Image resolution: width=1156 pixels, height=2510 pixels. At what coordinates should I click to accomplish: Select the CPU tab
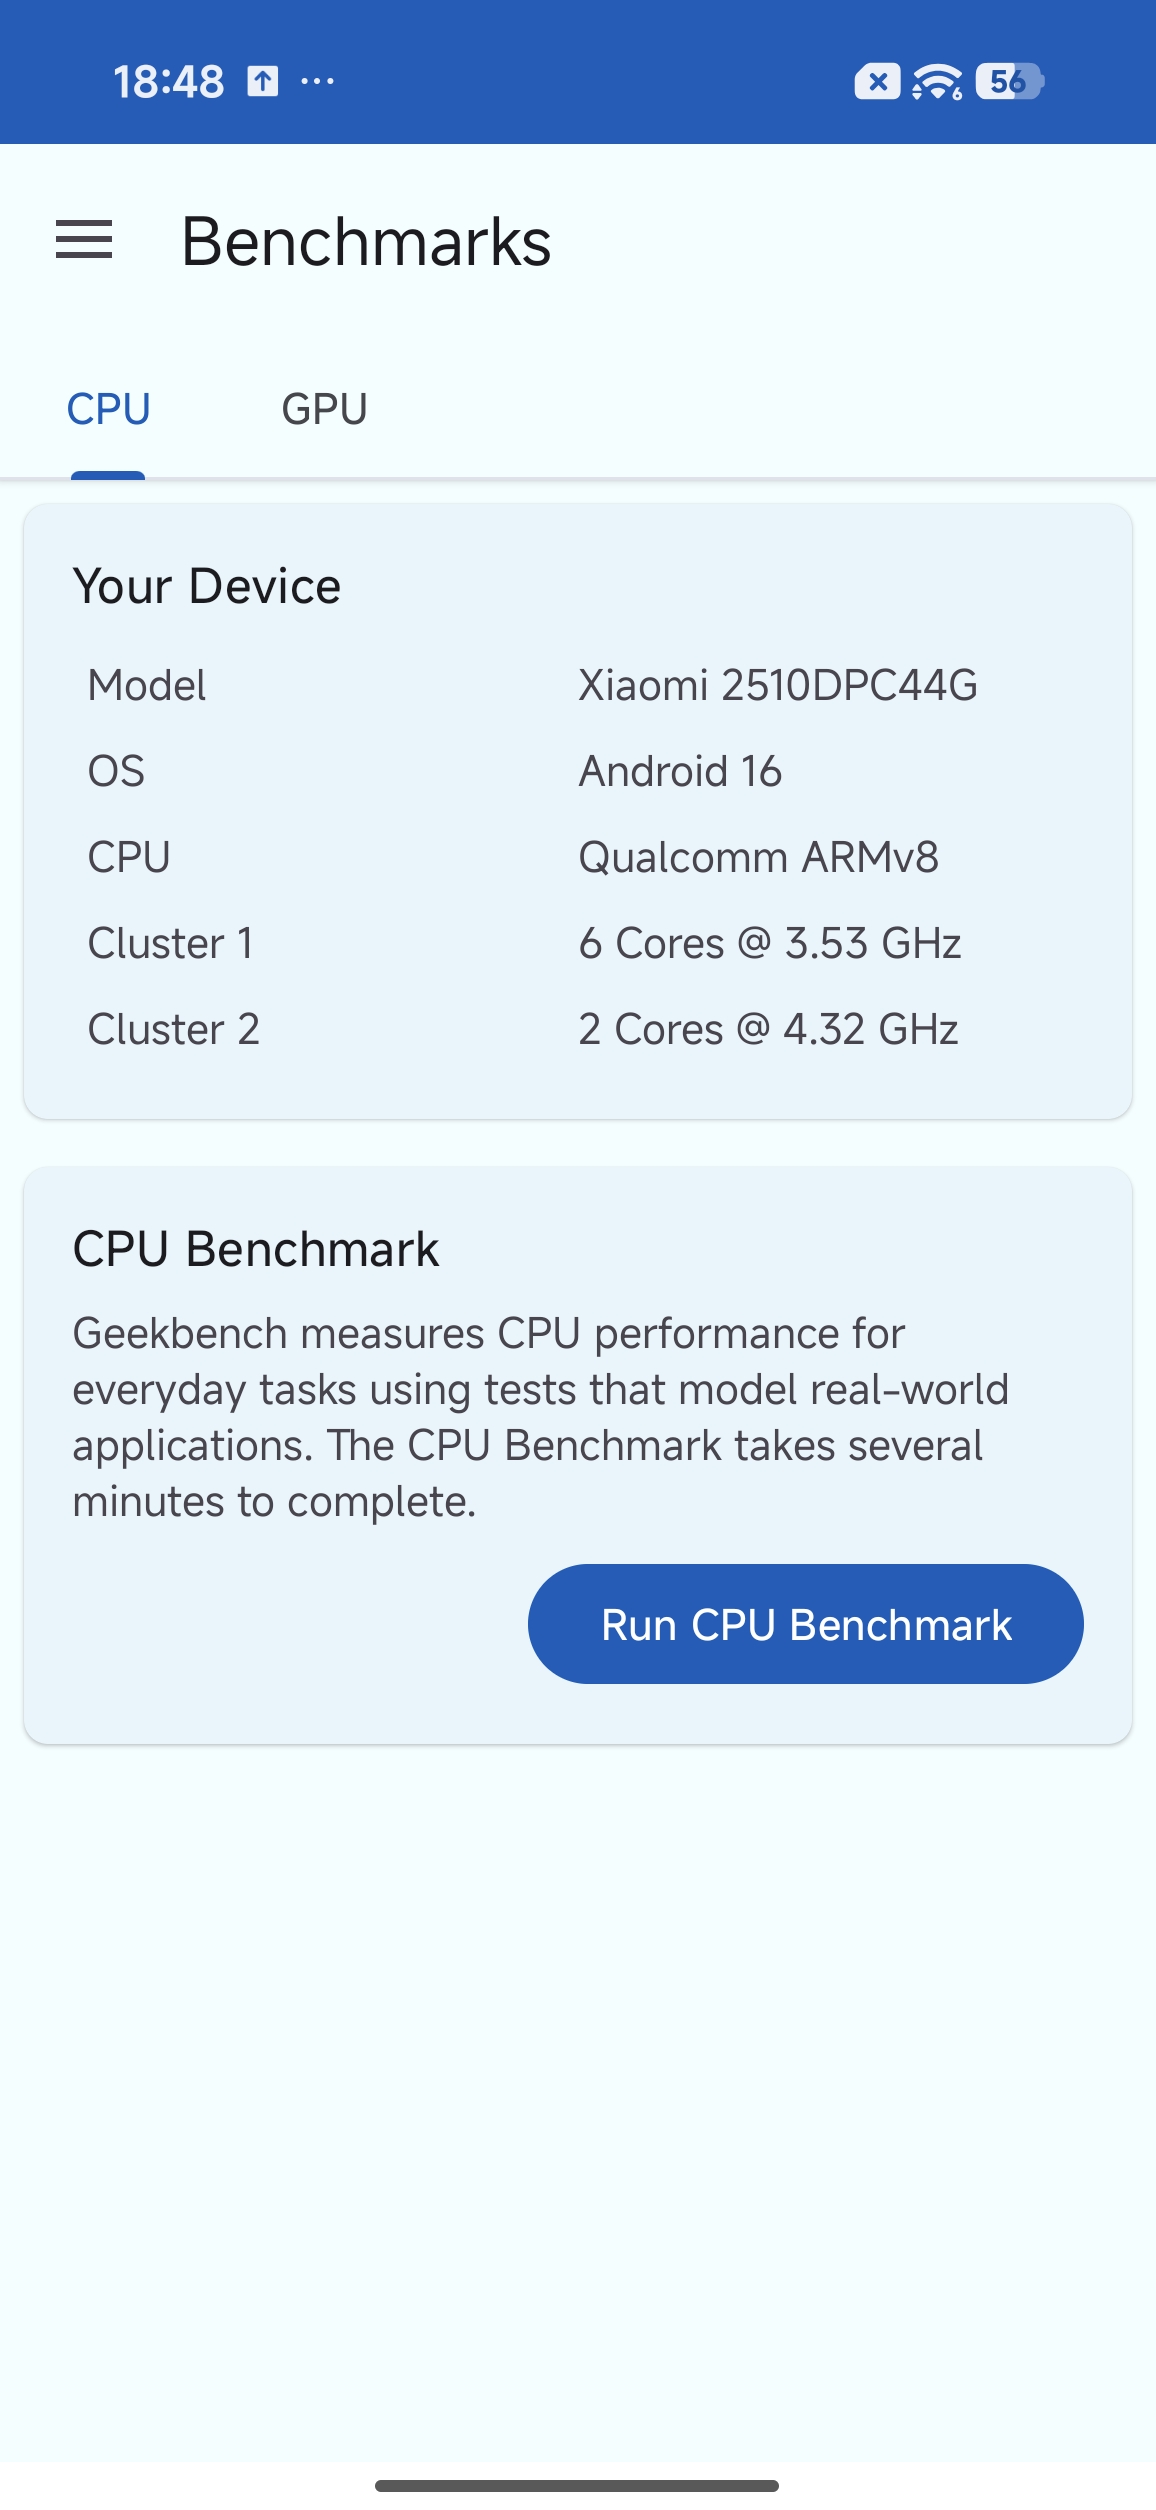pyautogui.click(x=108, y=409)
